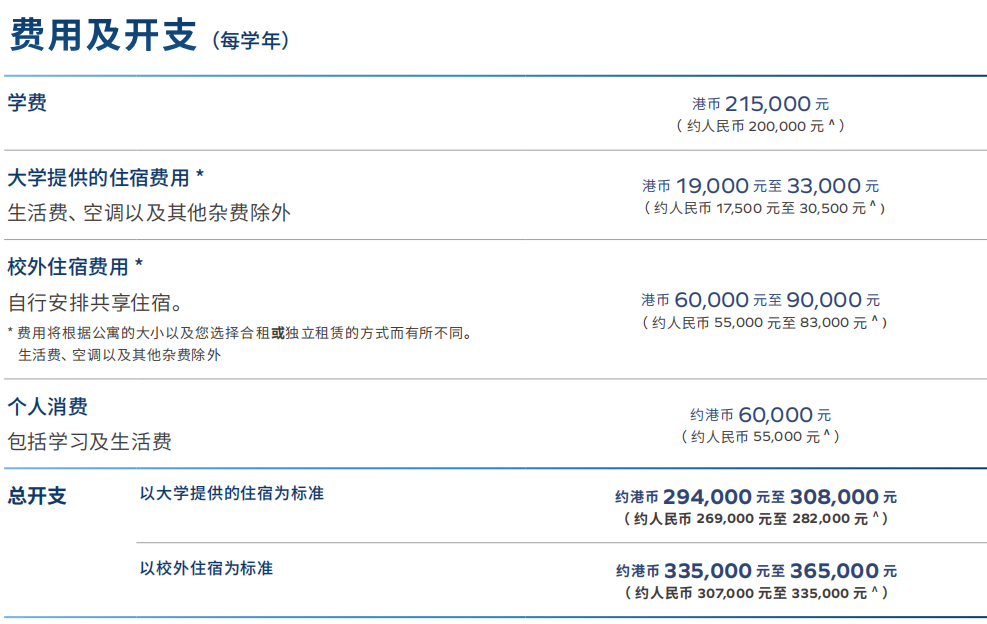
Task: Click 约港币 335,000 元至 365,000 元 total
Action: [756, 571]
